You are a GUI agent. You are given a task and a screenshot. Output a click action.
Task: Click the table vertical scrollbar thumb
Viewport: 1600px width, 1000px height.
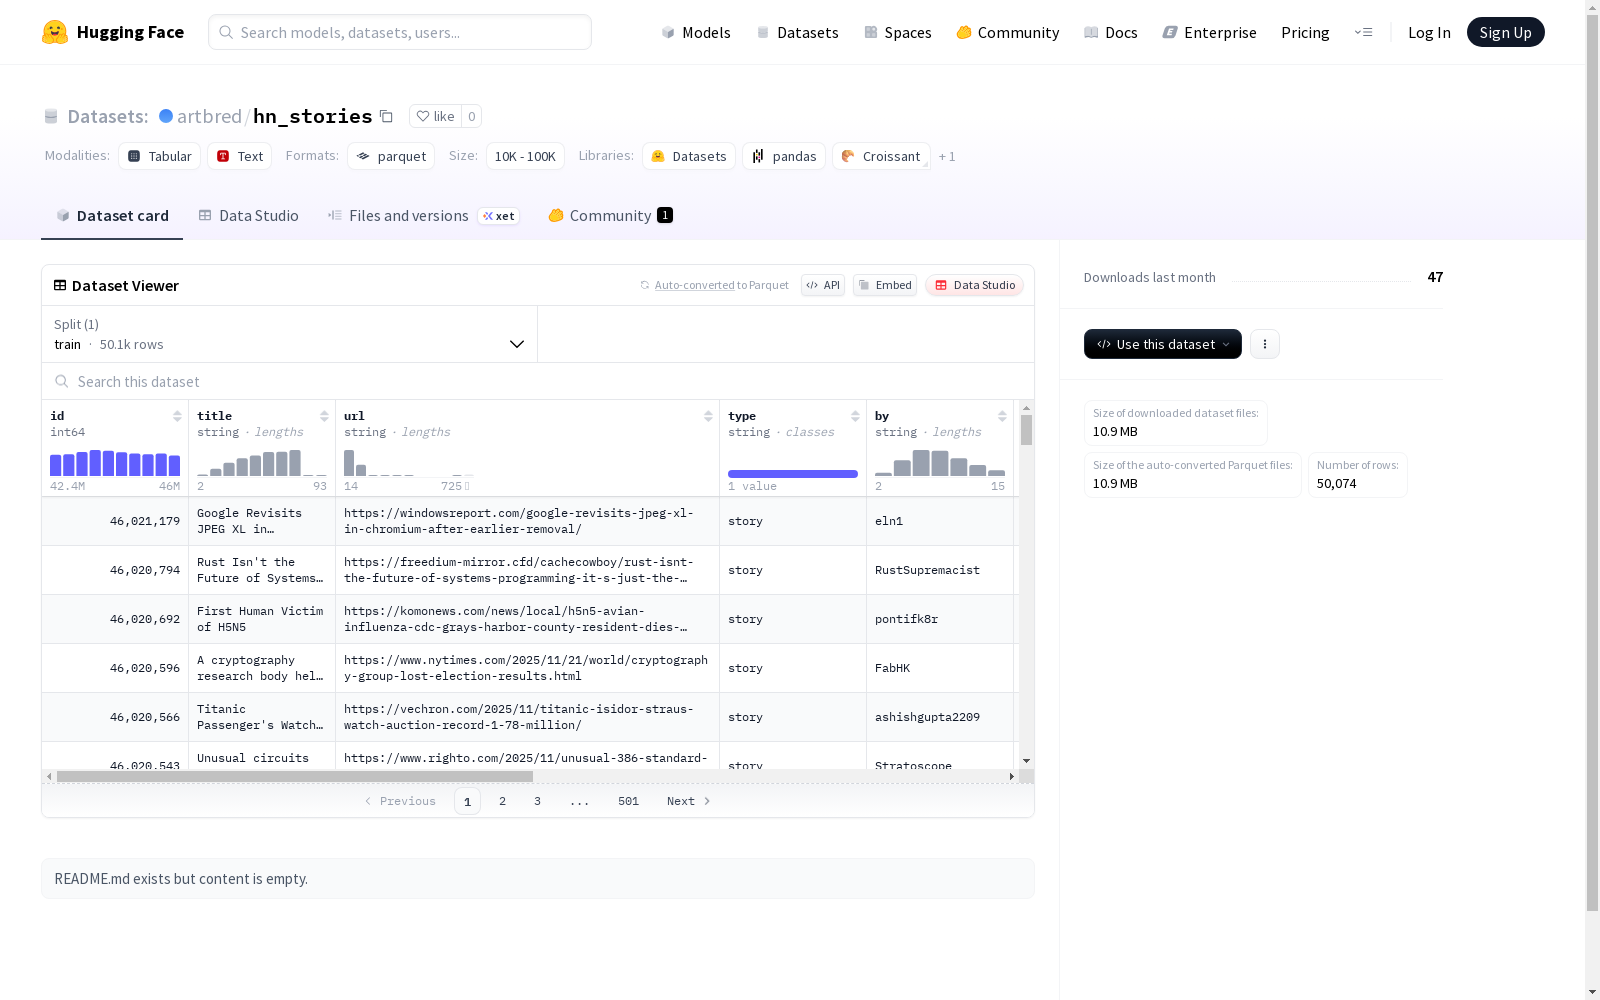pos(1026,430)
